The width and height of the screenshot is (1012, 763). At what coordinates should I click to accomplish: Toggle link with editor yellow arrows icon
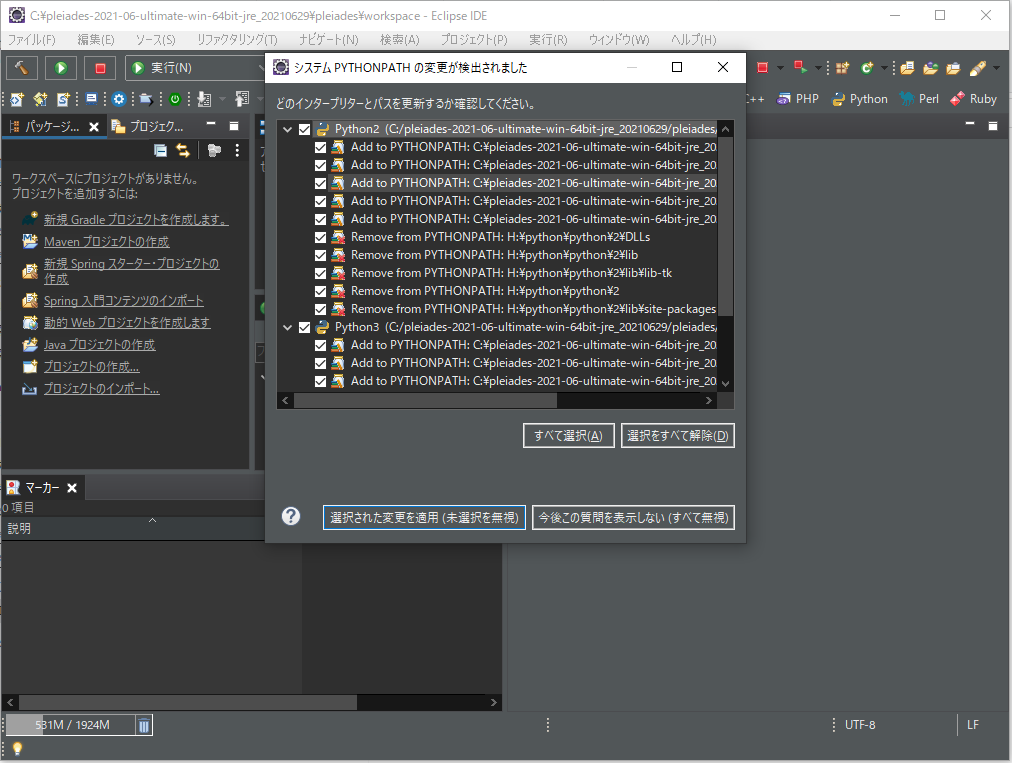183,150
